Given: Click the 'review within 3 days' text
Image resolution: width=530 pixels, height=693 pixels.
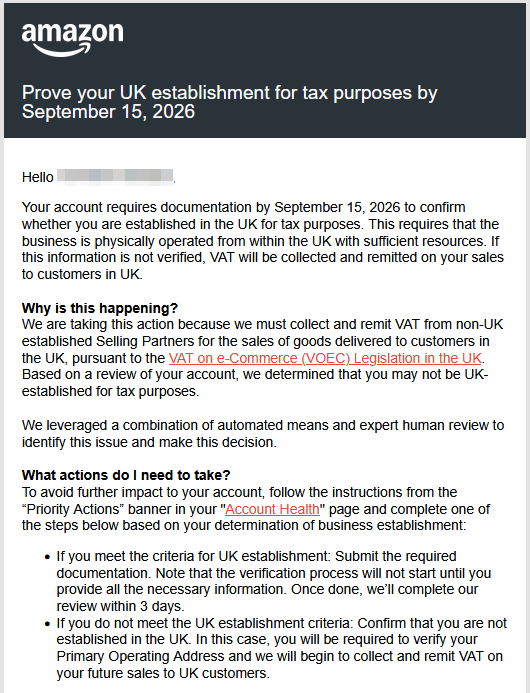Looking at the screenshot, I should click(x=120, y=606).
